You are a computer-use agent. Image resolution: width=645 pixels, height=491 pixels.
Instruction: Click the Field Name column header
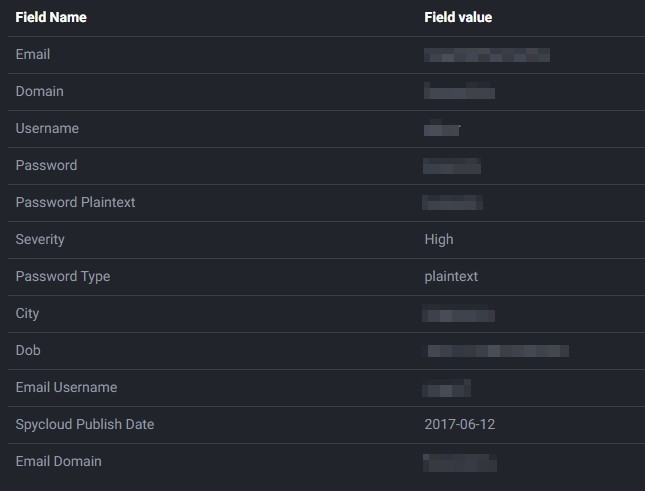click(51, 17)
